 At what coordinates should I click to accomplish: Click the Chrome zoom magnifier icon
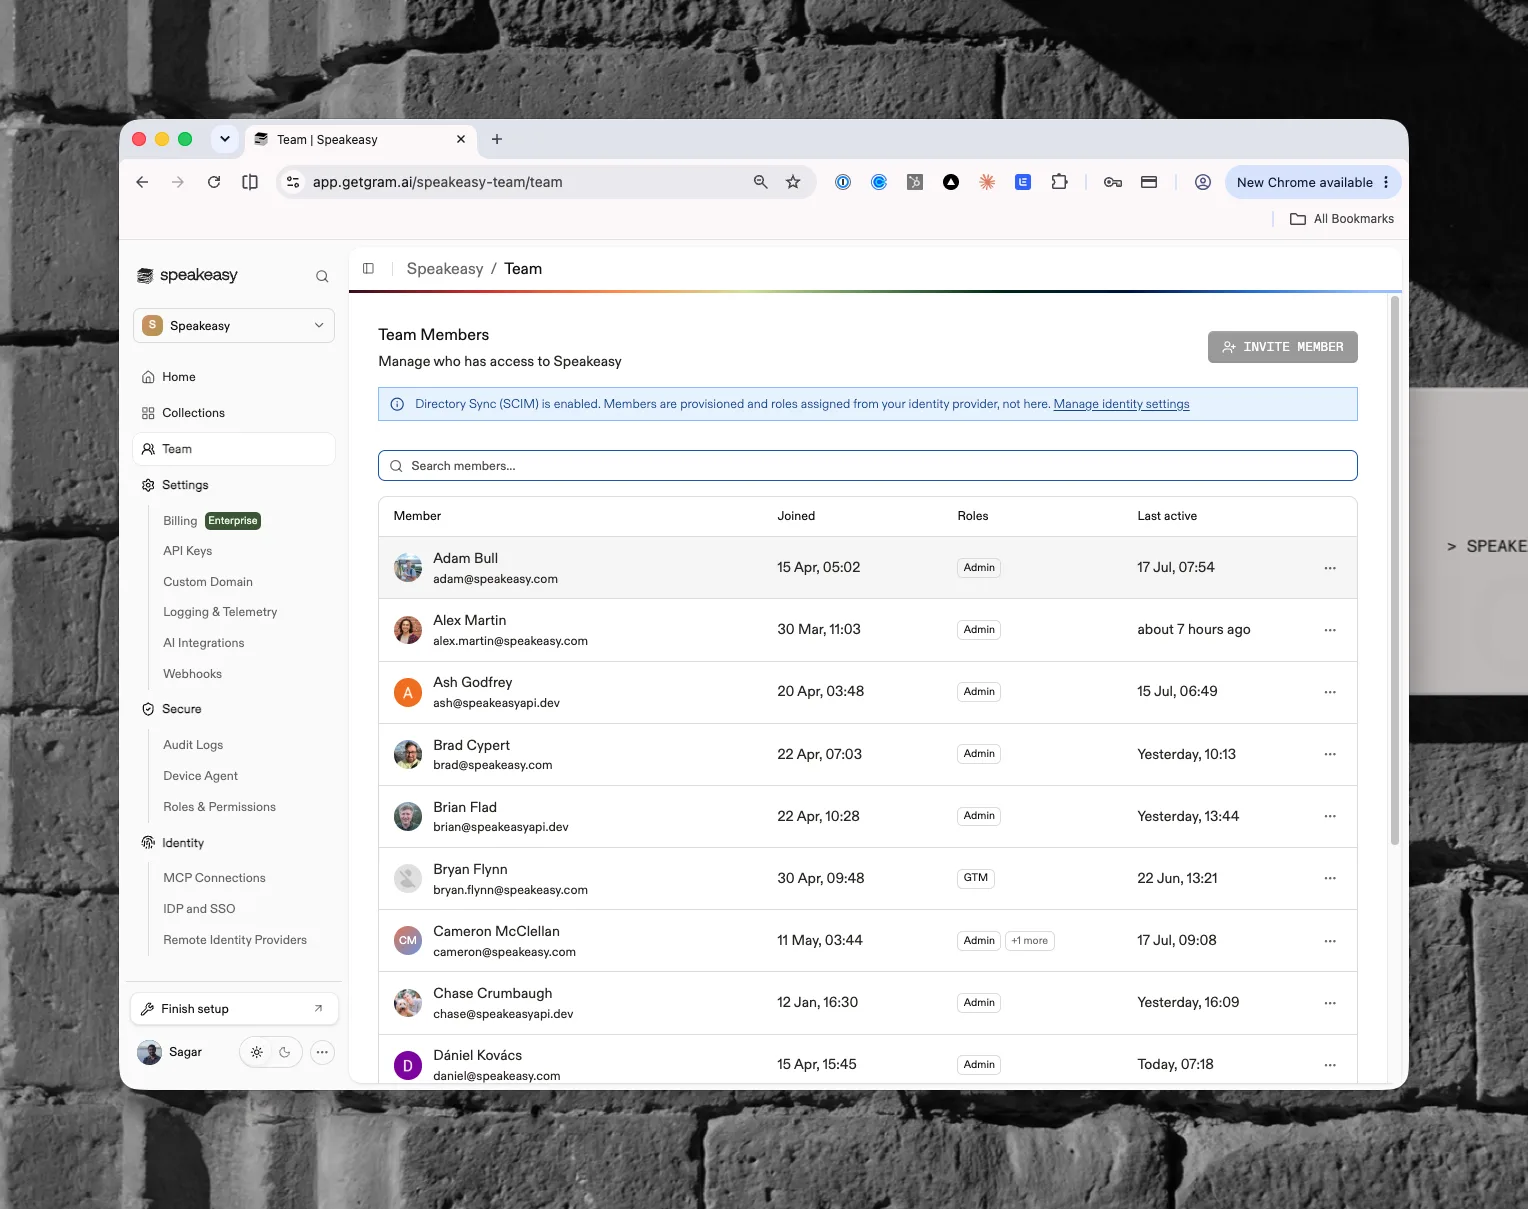tap(761, 182)
